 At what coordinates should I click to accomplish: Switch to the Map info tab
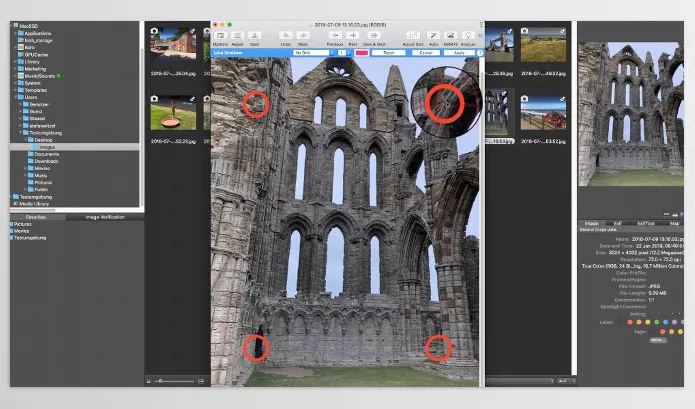pos(674,223)
